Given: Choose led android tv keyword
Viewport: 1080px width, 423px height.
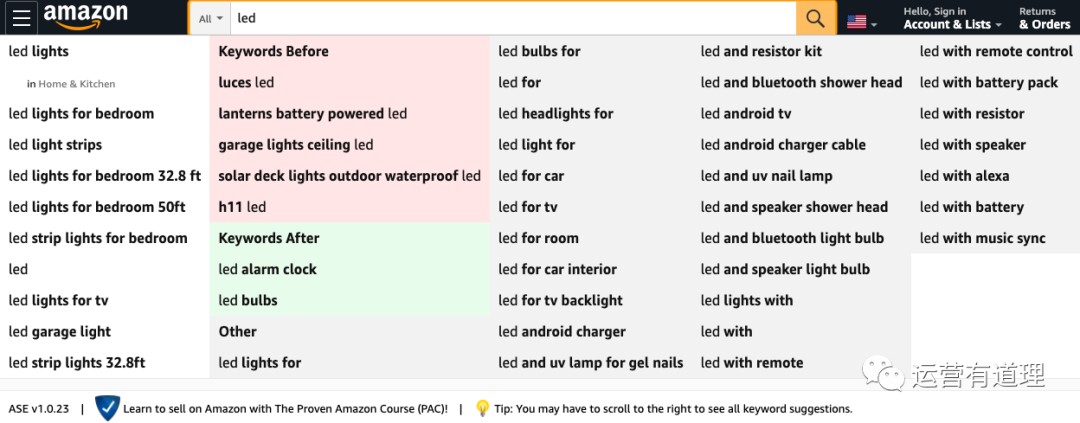Looking at the screenshot, I should click(x=745, y=113).
